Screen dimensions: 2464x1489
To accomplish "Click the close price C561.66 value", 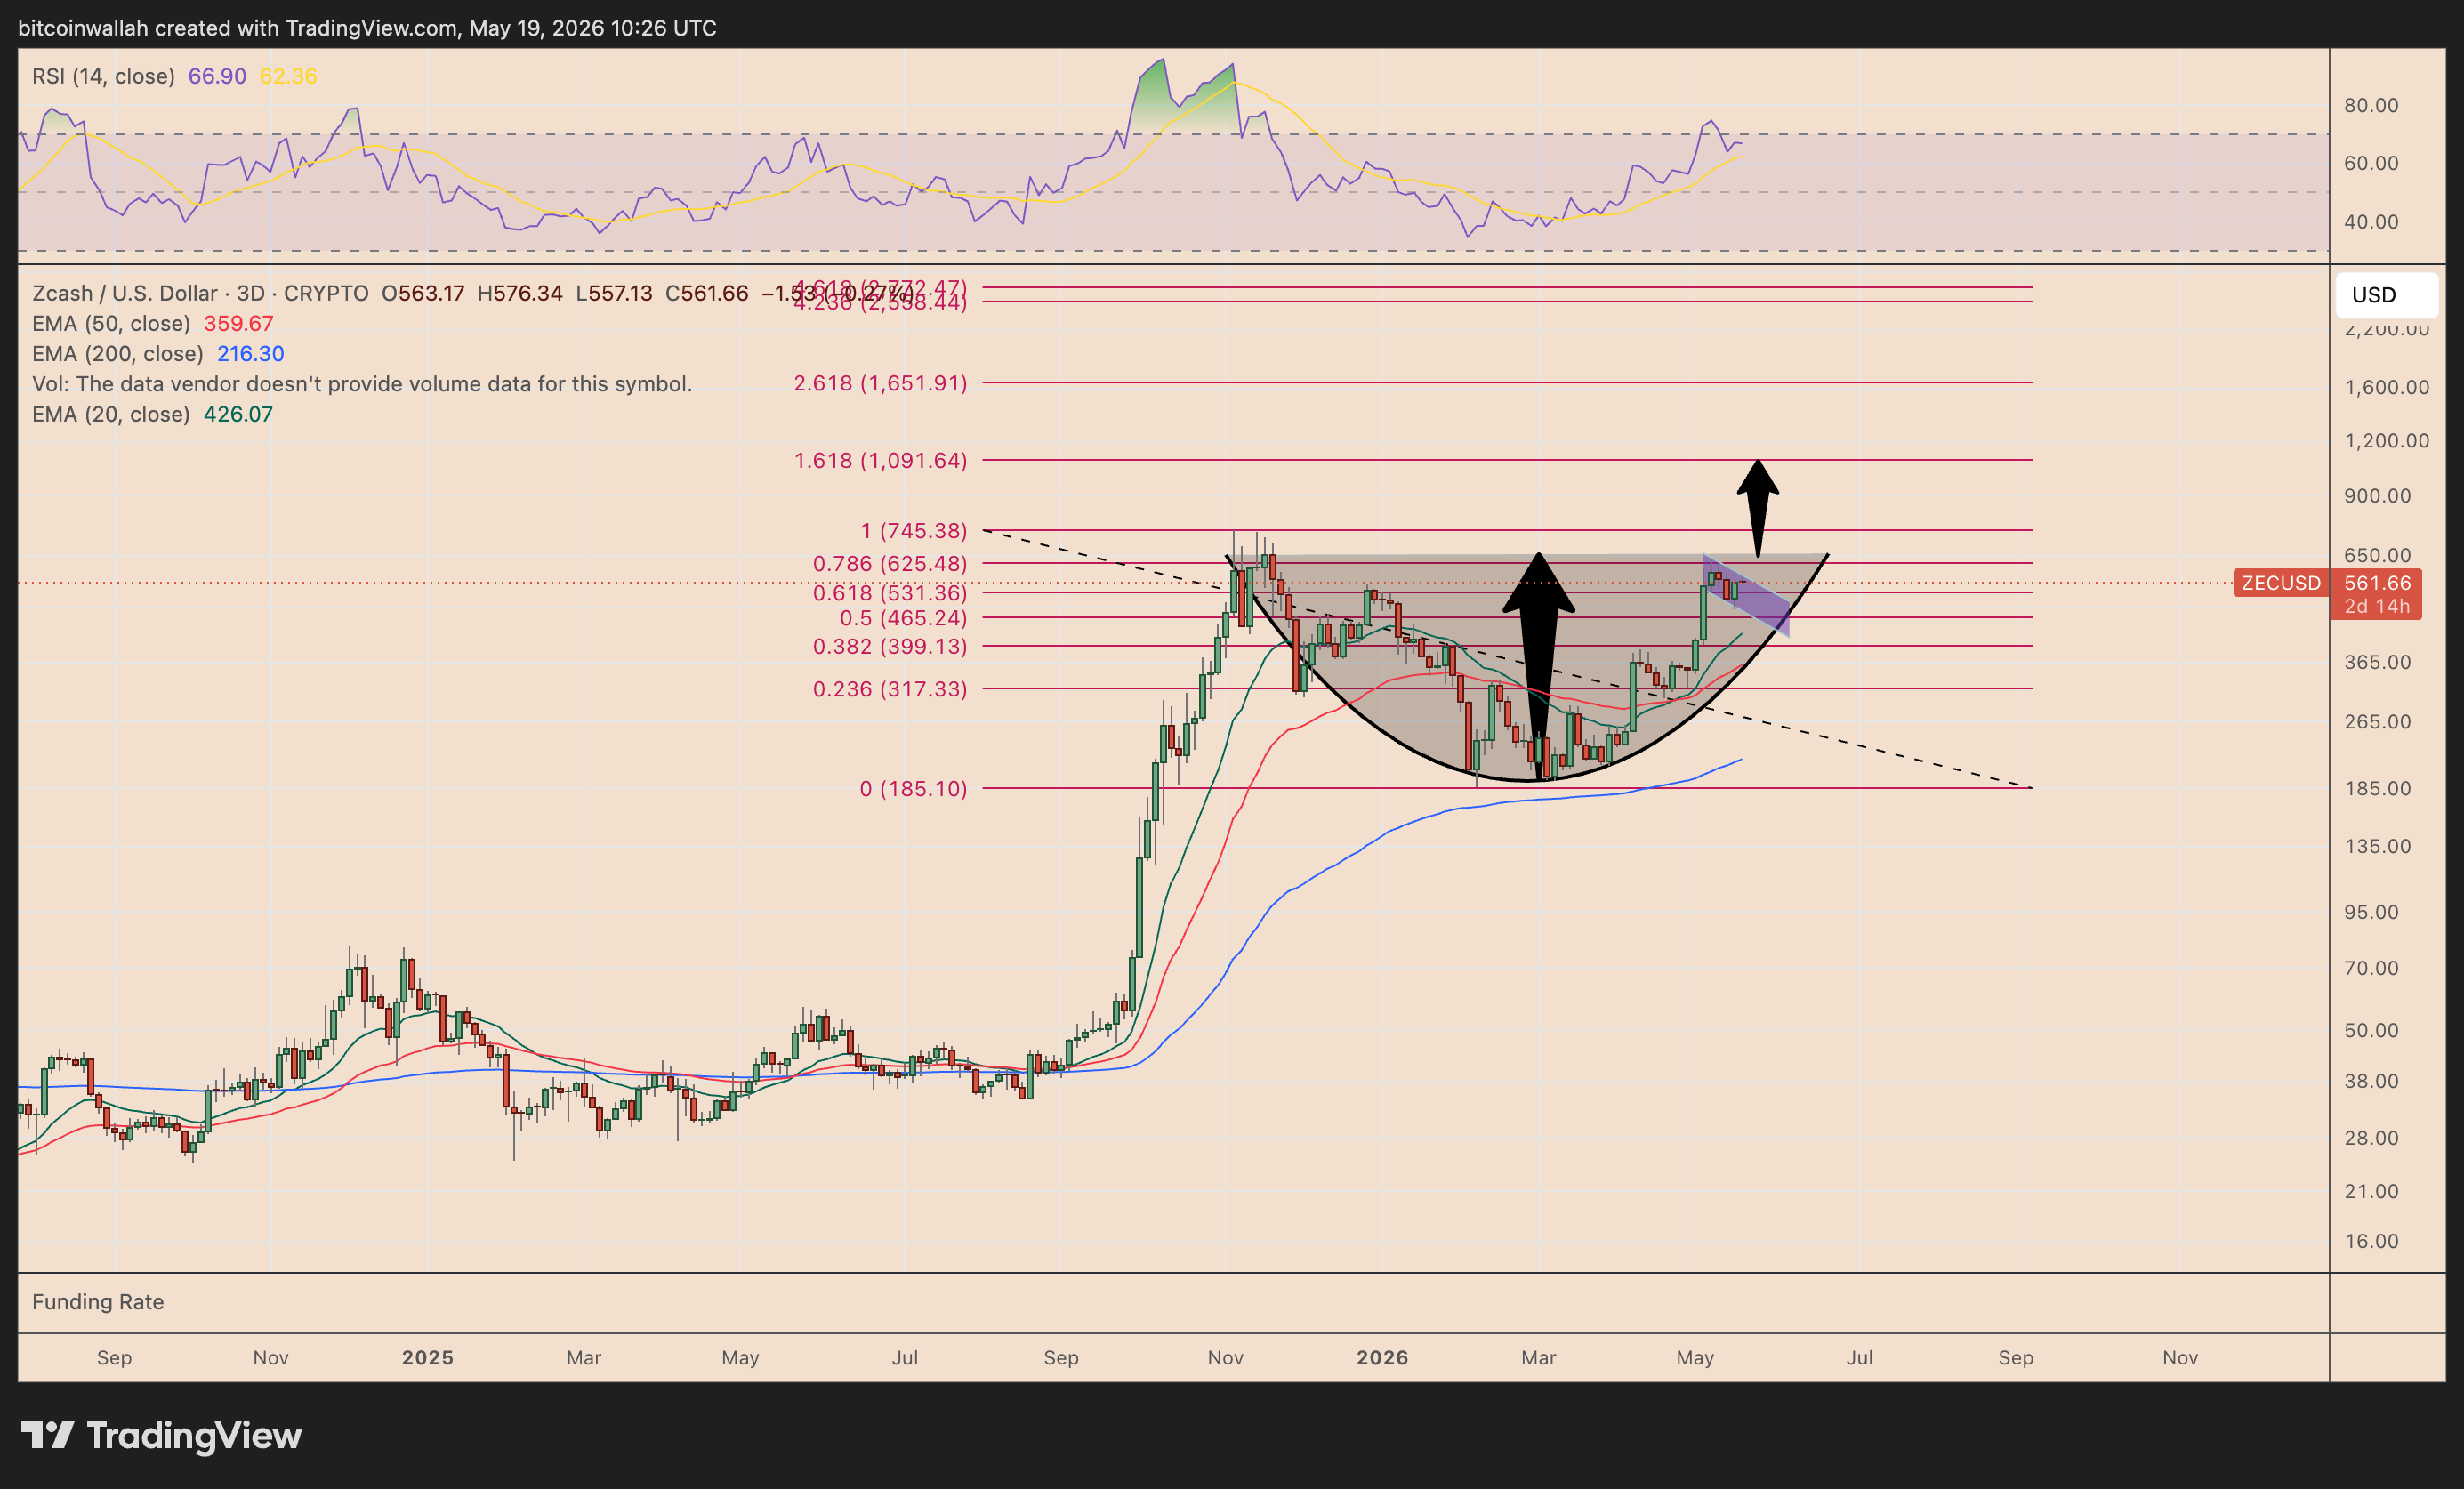I will tap(707, 293).
